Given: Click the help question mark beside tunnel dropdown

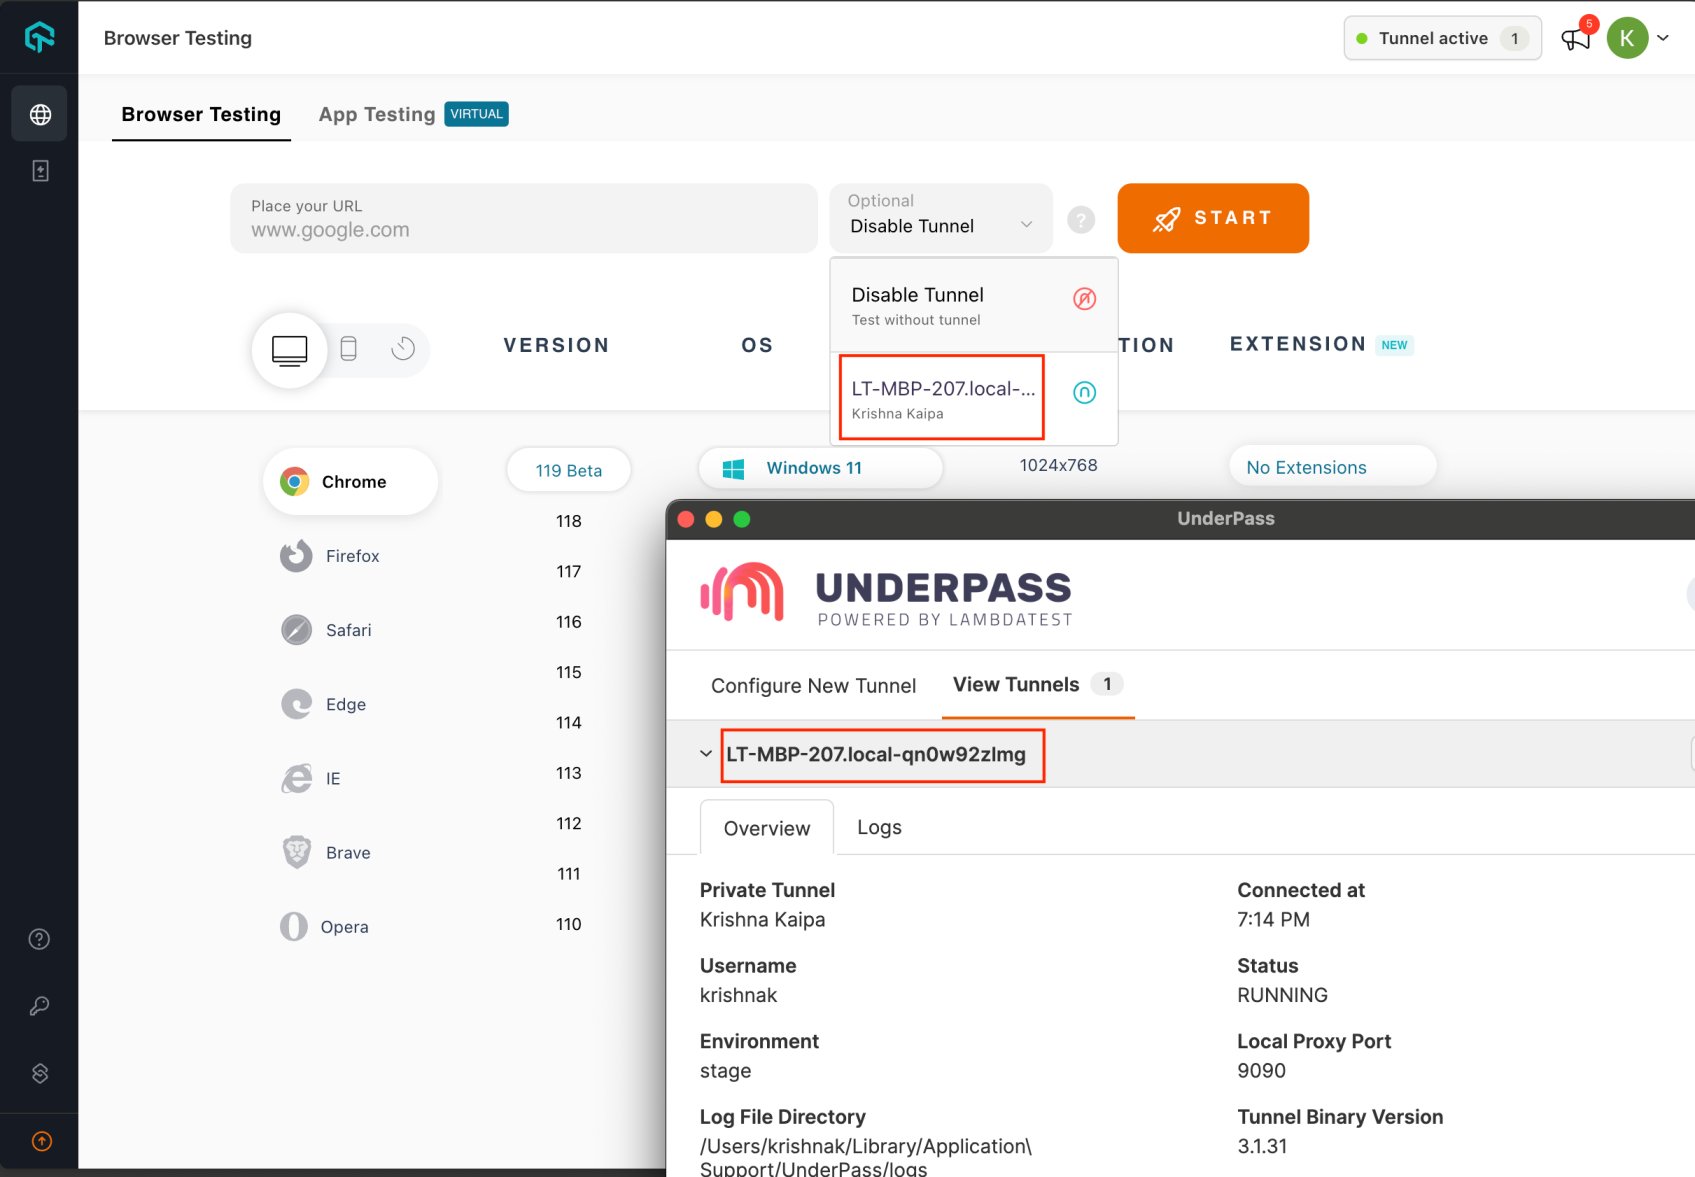Looking at the screenshot, I should click(1081, 220).
